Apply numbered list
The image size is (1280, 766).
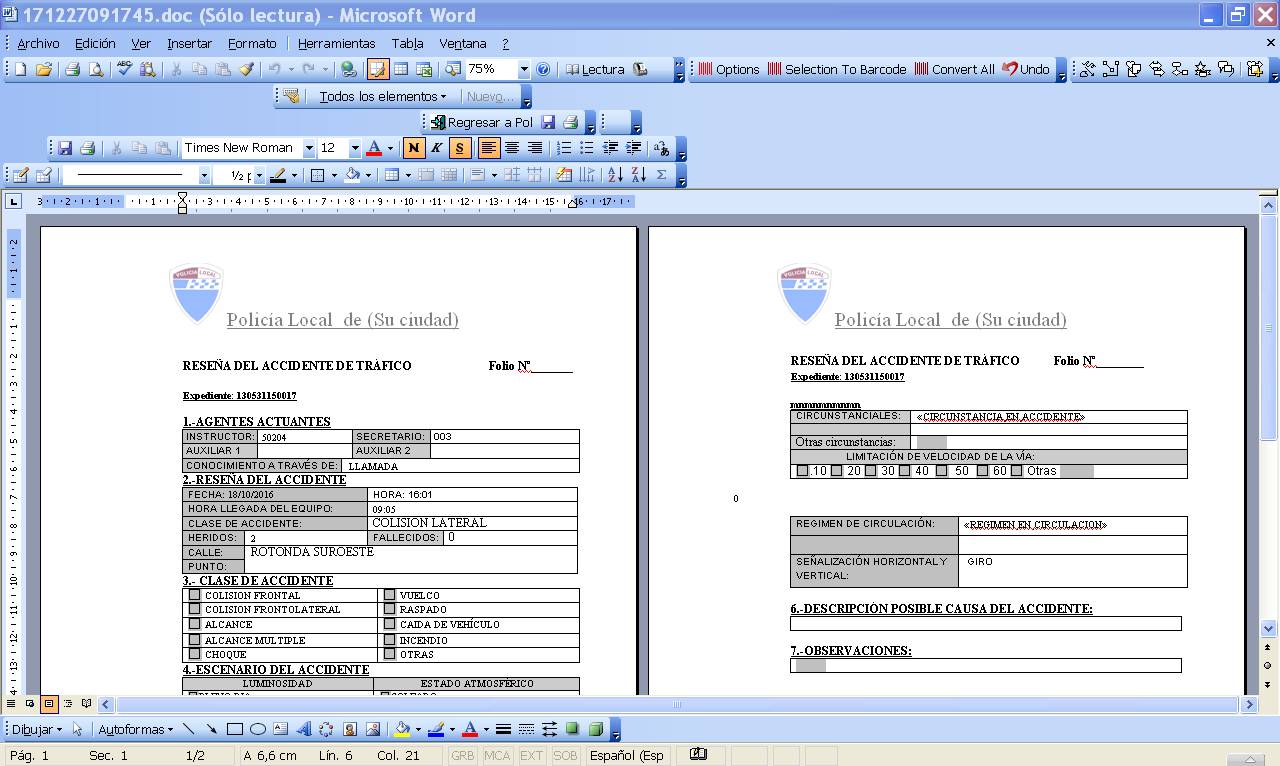pyautogui.click(x=563, y=148)
